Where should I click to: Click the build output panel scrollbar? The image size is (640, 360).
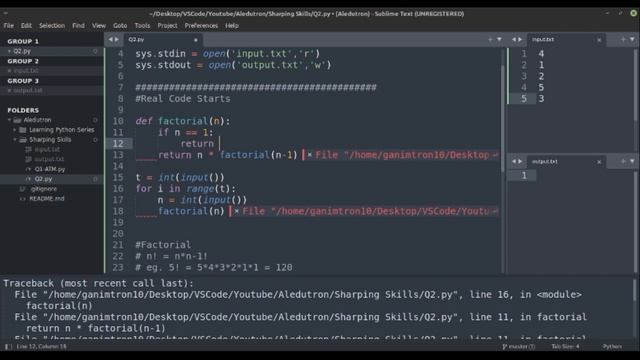click(635, 290)
